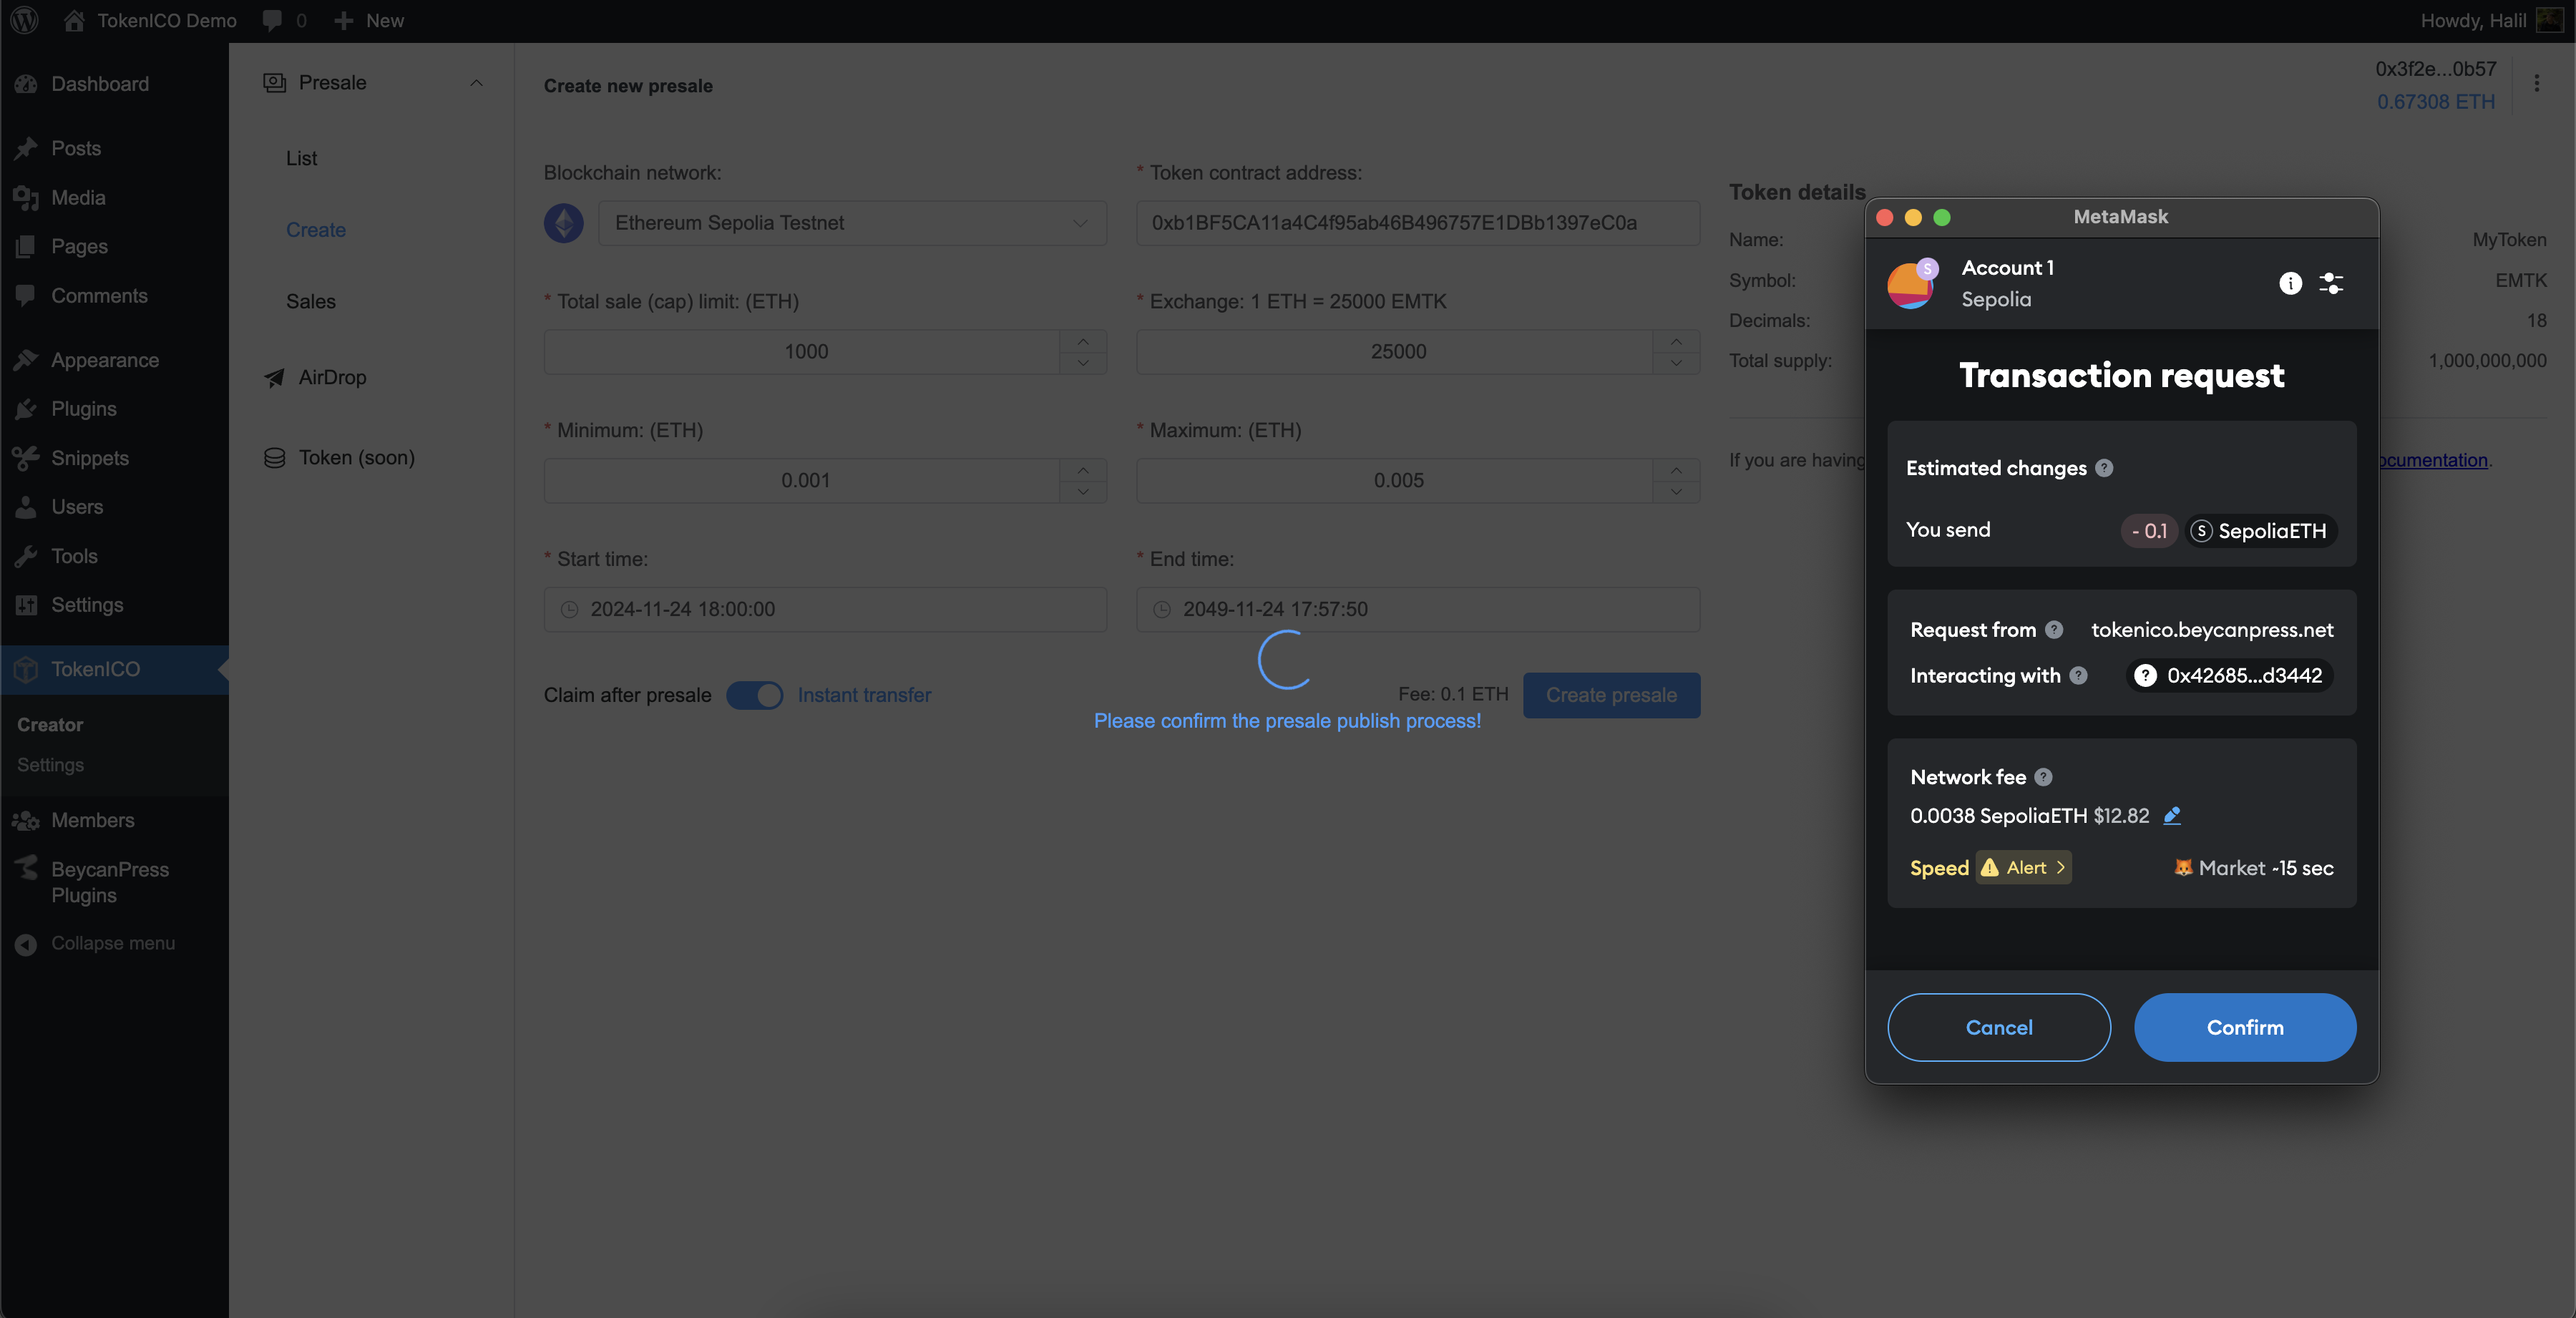Screen dimensions: 2576x1318
Task: Open Appearance in the sidebar
Action: (x=105, y=360)
